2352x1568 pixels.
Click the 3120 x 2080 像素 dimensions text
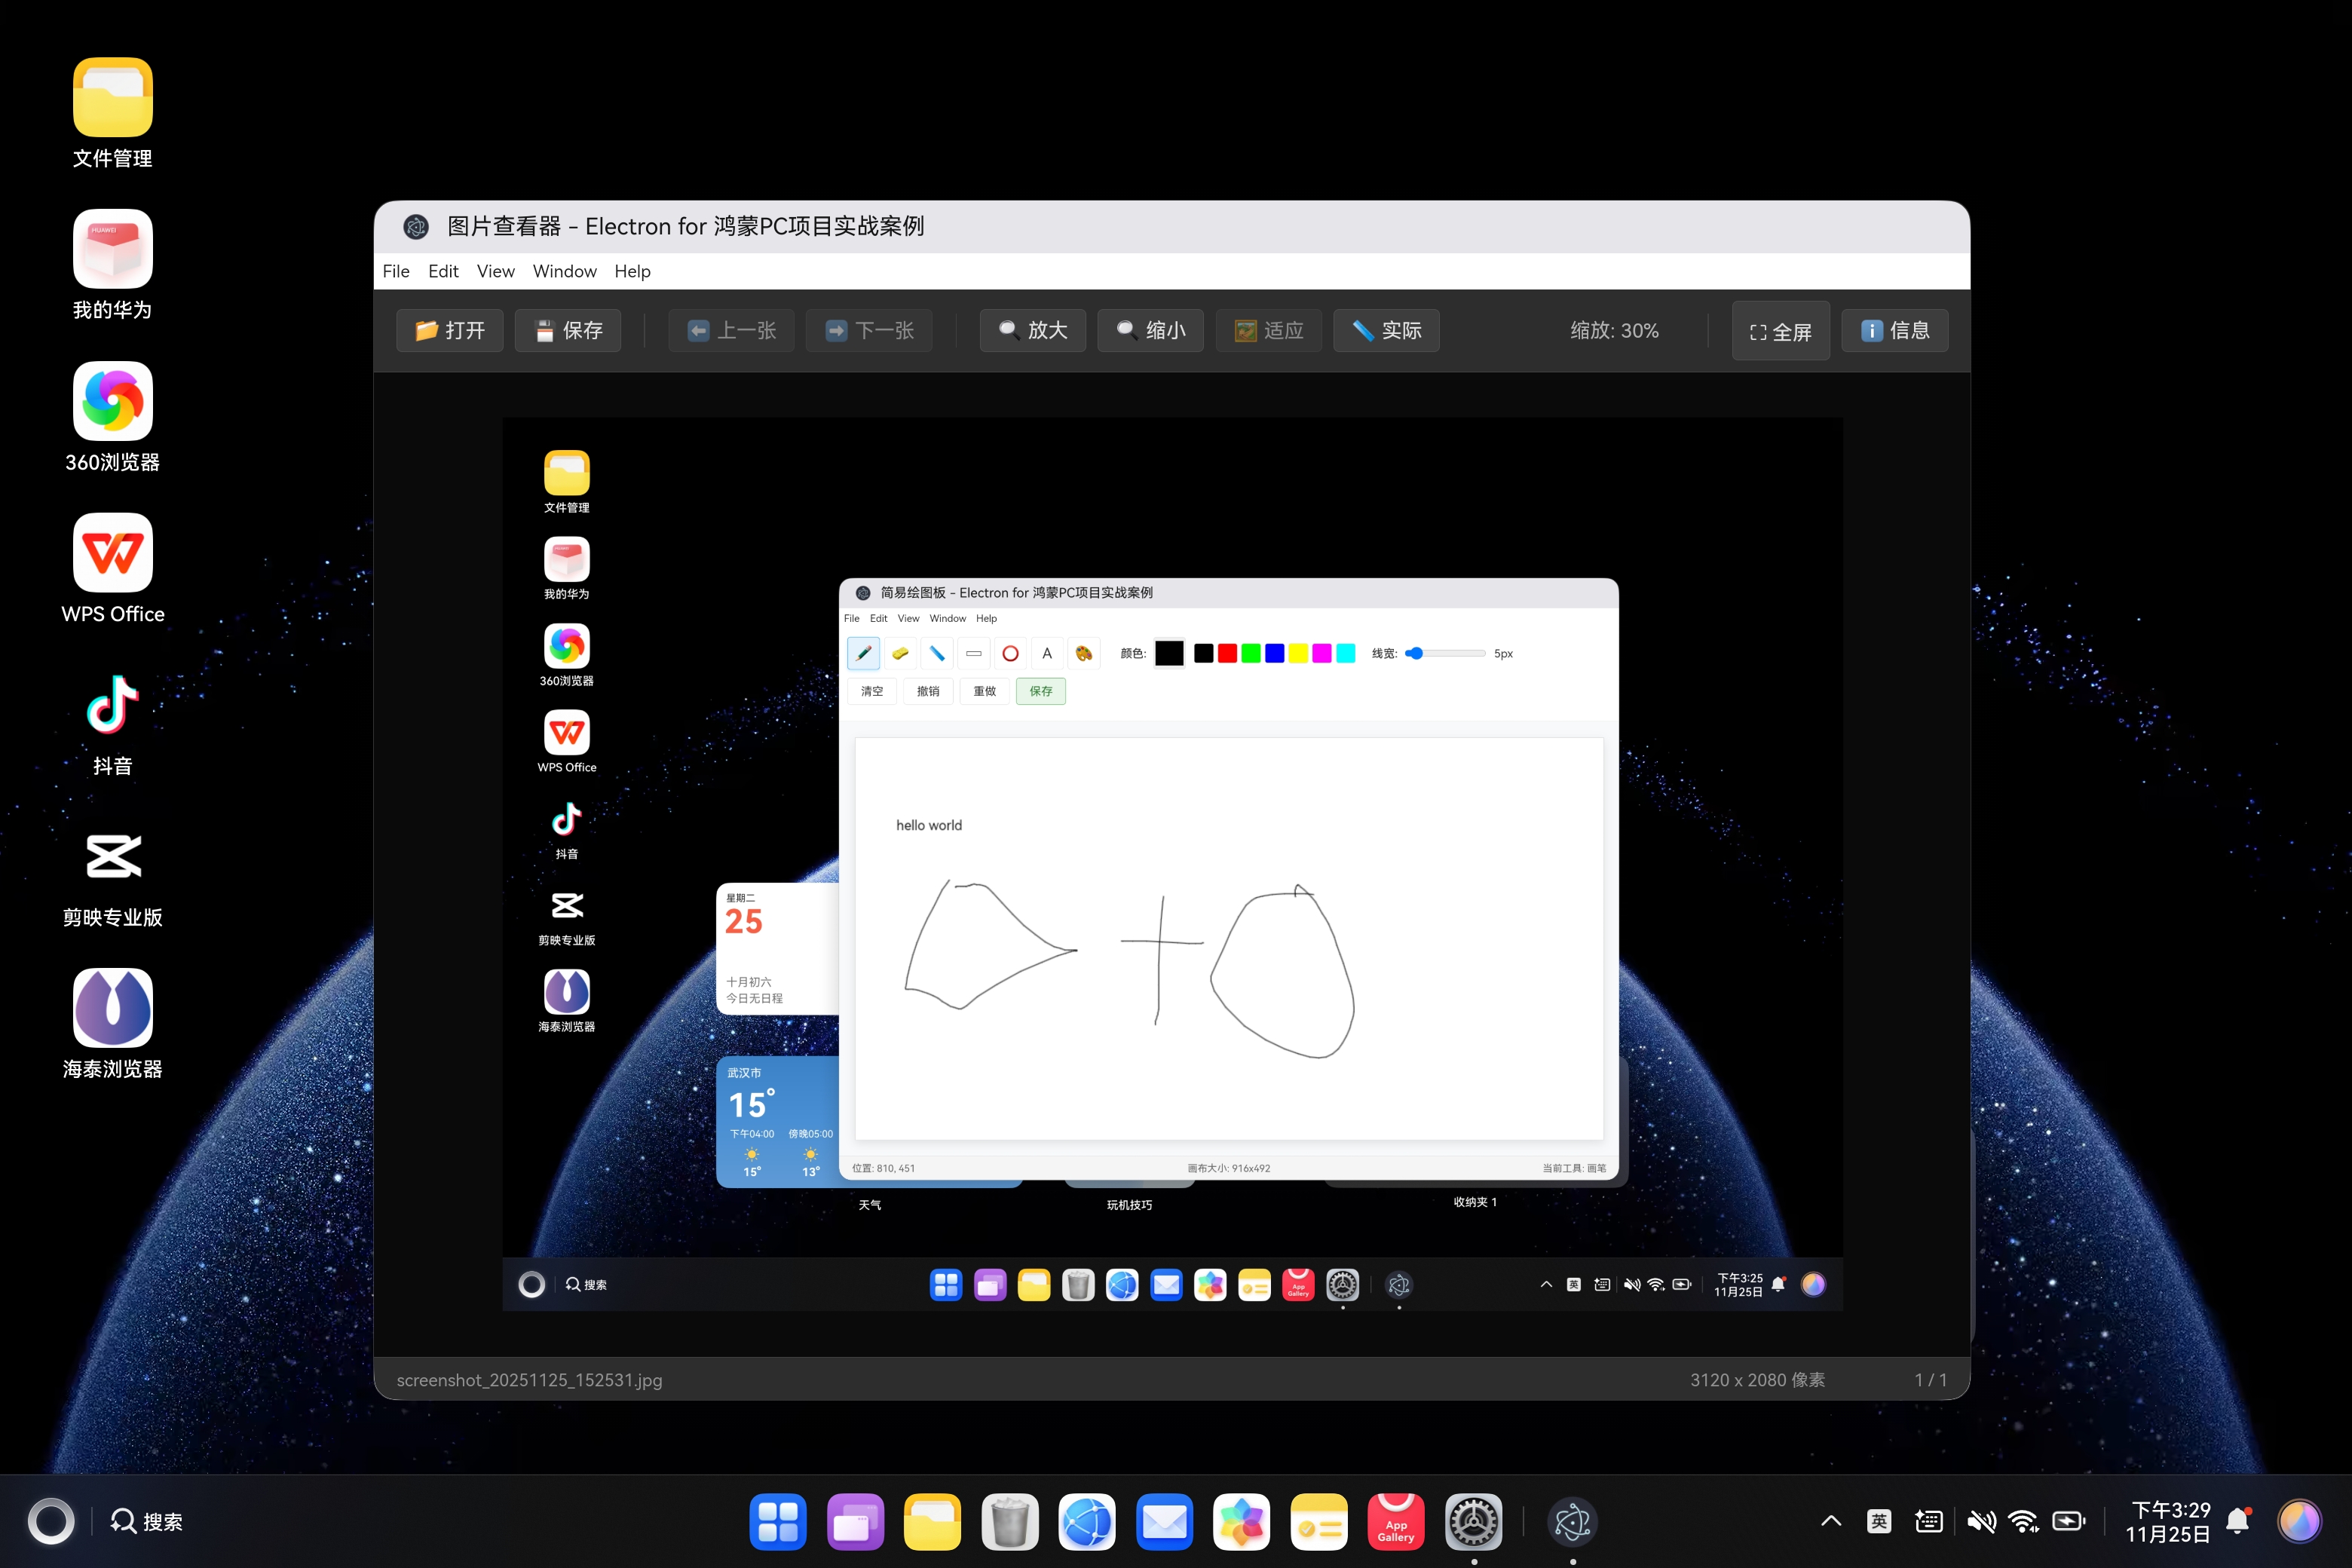click(1758, 1380)
